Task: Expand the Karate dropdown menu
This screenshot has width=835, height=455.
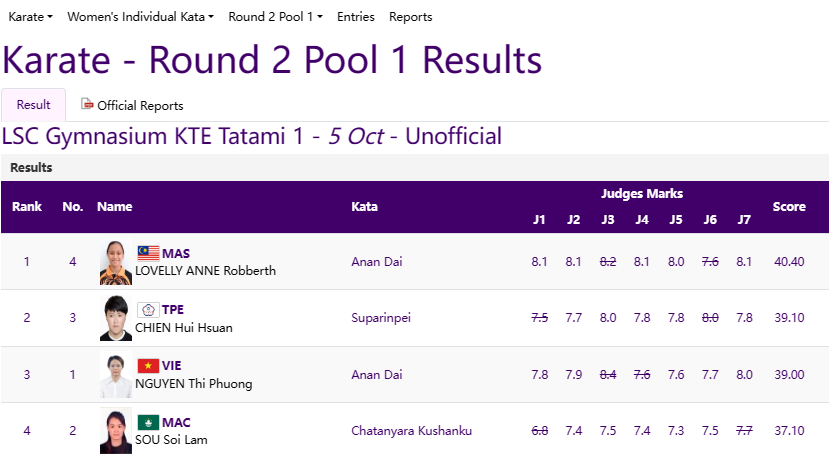Action: [30, 17]
